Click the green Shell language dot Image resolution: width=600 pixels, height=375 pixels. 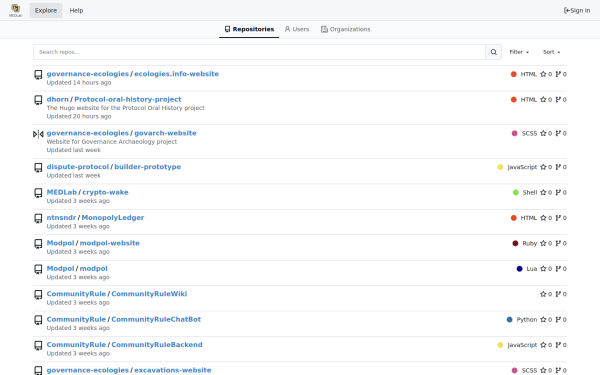pos(516,192)
